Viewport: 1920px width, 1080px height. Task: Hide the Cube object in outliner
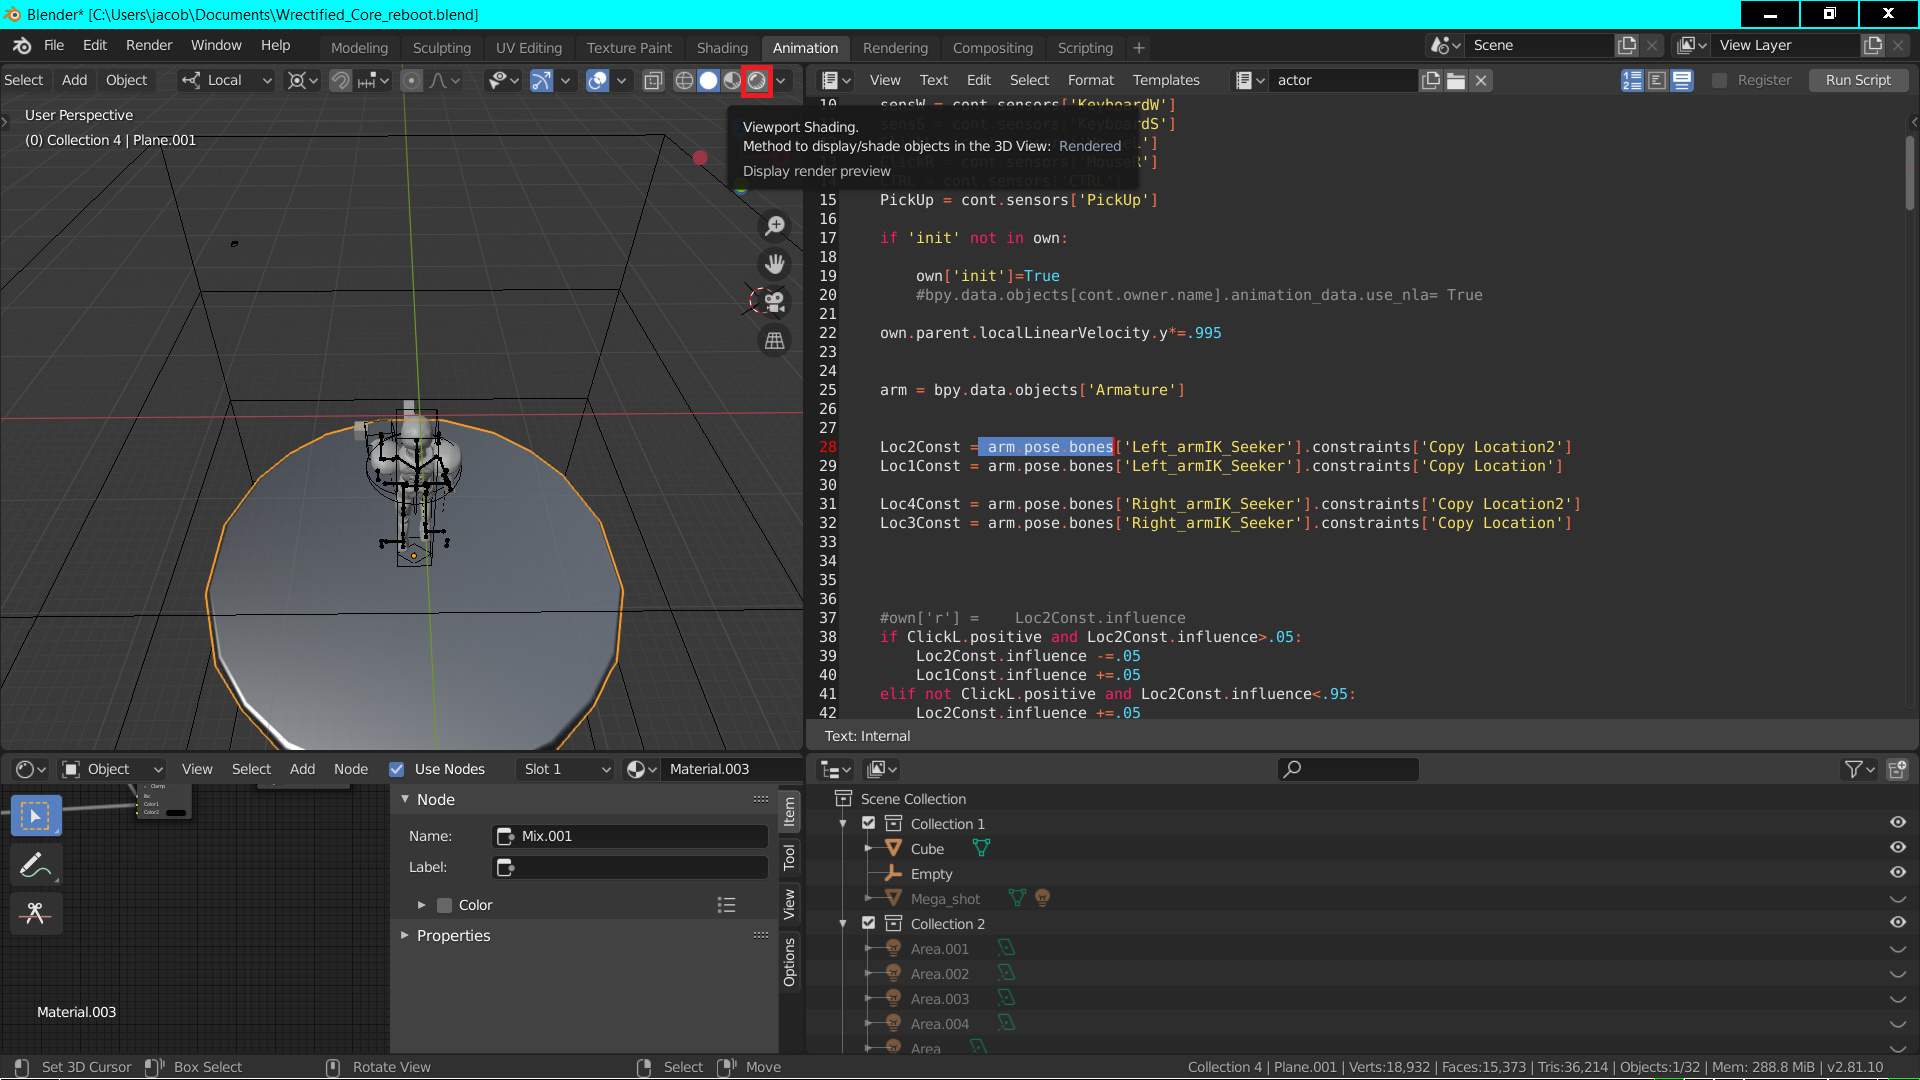coord(1897,848)
